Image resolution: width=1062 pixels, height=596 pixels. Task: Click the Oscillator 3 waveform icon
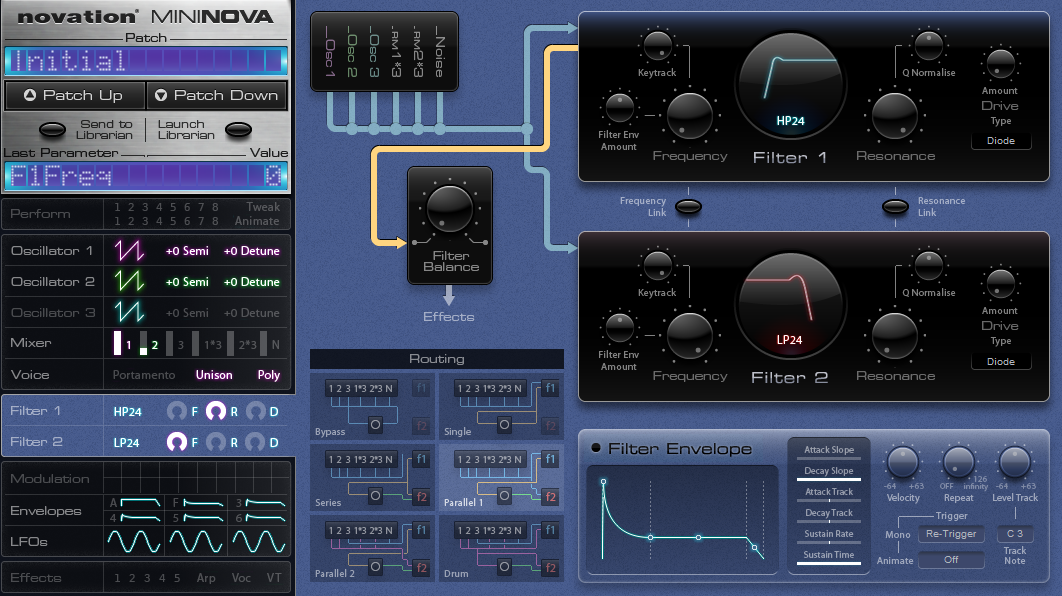tap(129, 312)
